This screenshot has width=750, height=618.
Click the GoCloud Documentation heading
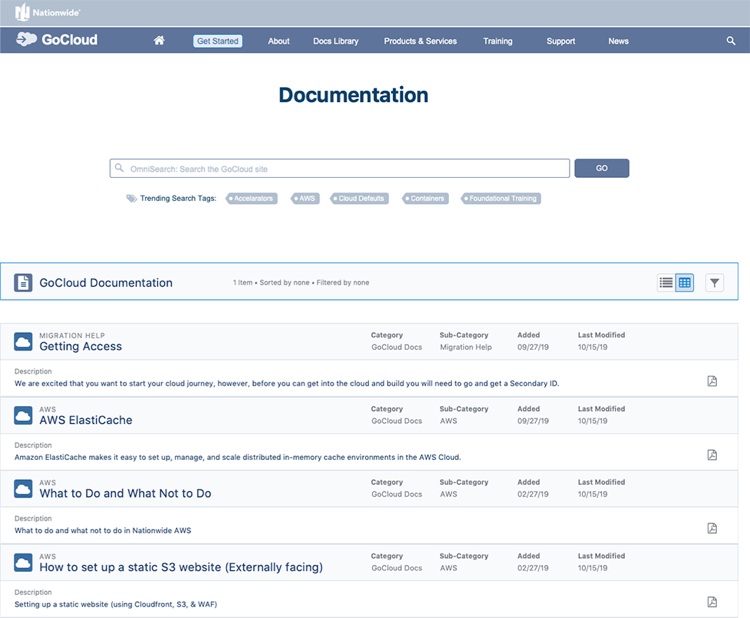pos(106,283)
